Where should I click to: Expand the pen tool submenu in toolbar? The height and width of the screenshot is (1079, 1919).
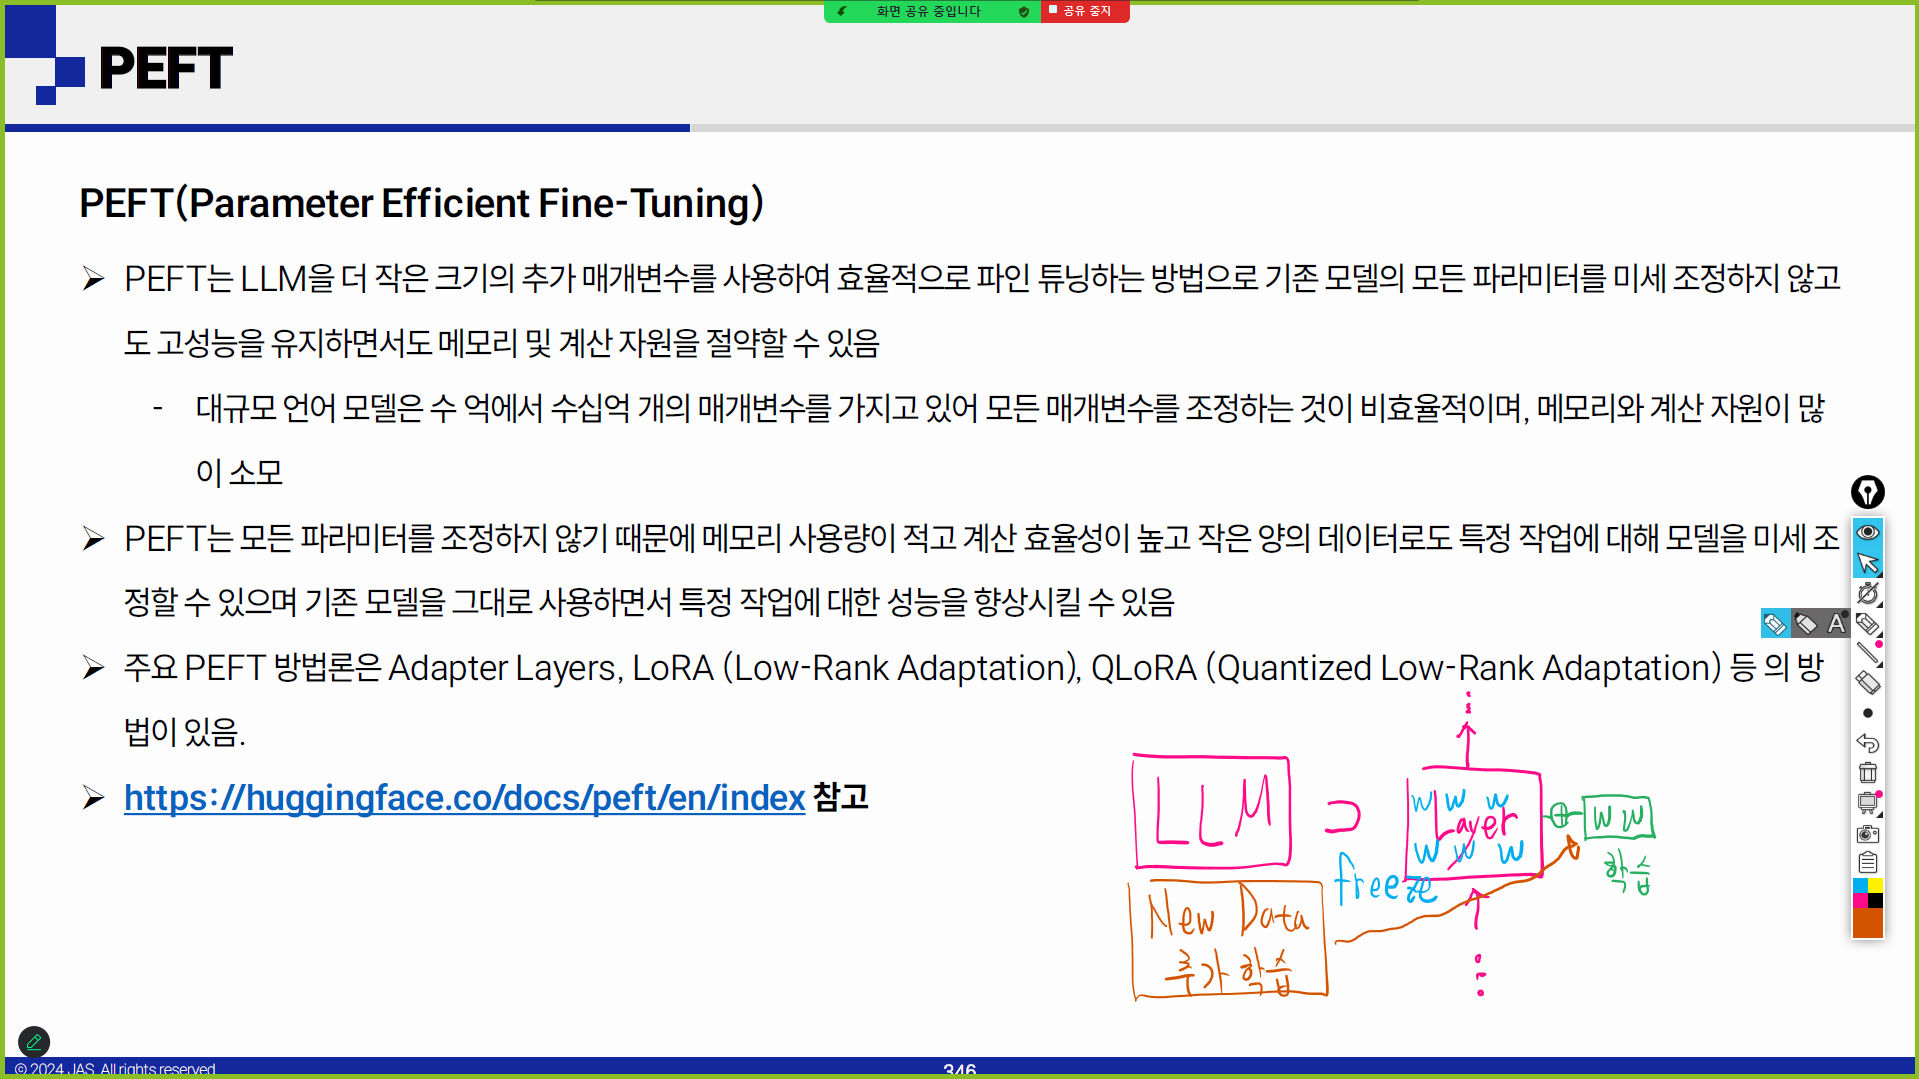point(1867,625)
